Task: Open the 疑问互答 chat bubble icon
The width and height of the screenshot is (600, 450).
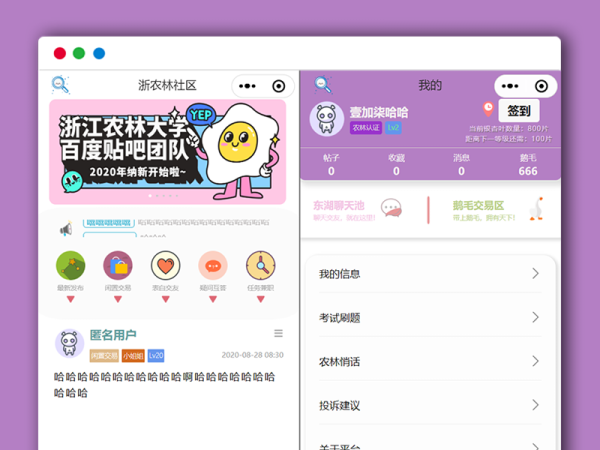Action: point(213,265)
